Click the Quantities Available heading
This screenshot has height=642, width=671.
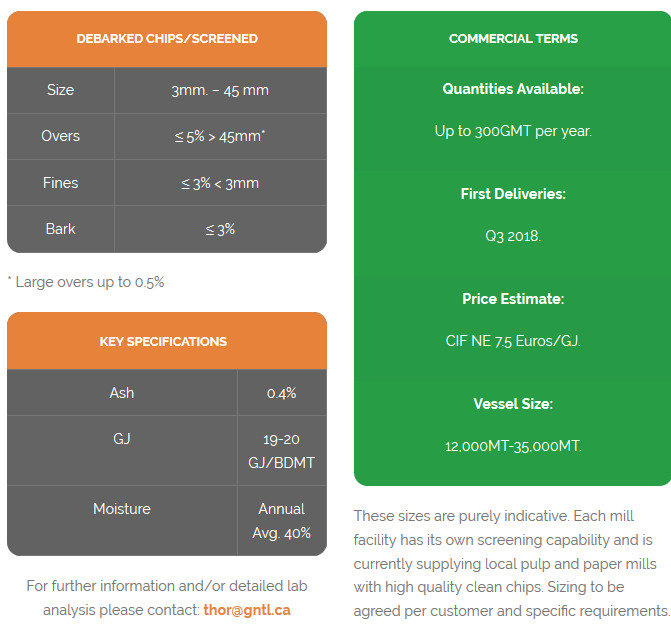(x=513, y=89)
